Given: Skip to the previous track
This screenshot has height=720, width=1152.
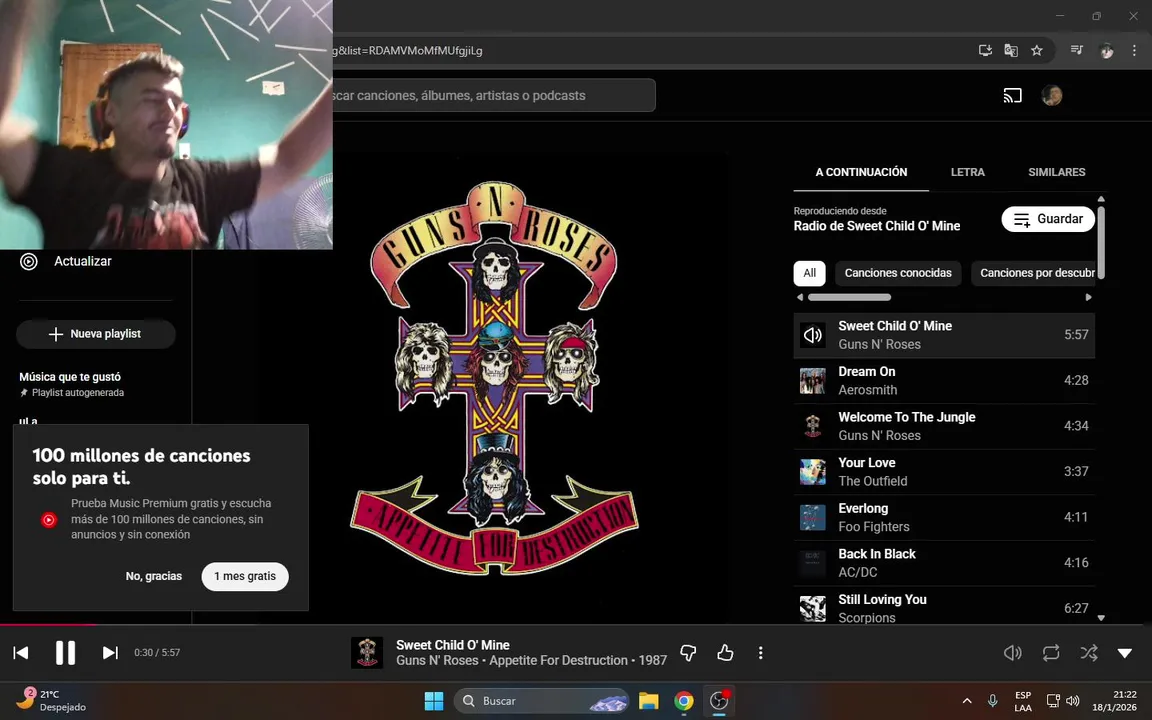Looking at the screenshot, I should (x=21, y=652).
